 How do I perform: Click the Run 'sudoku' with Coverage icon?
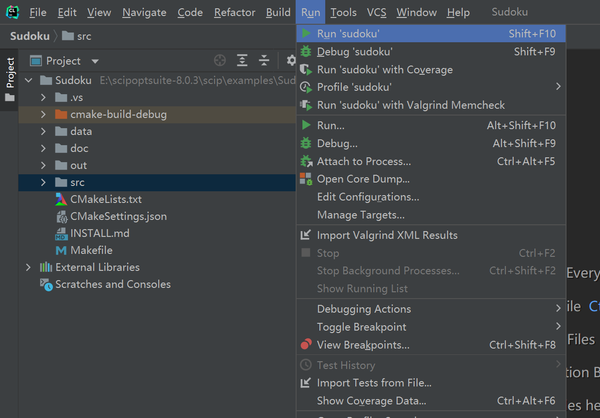click(306, 70)
